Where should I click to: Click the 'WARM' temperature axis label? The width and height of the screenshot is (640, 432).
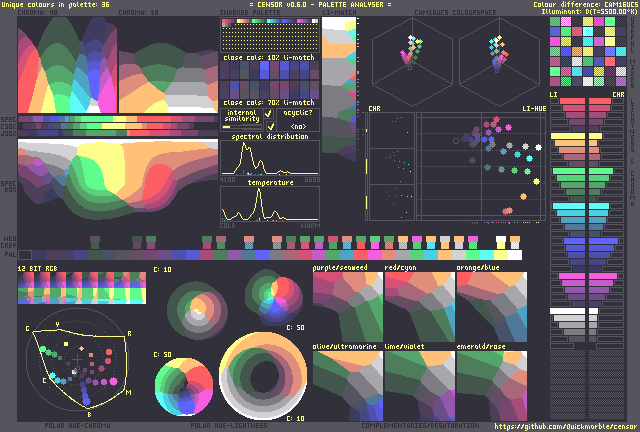[310, 225]
